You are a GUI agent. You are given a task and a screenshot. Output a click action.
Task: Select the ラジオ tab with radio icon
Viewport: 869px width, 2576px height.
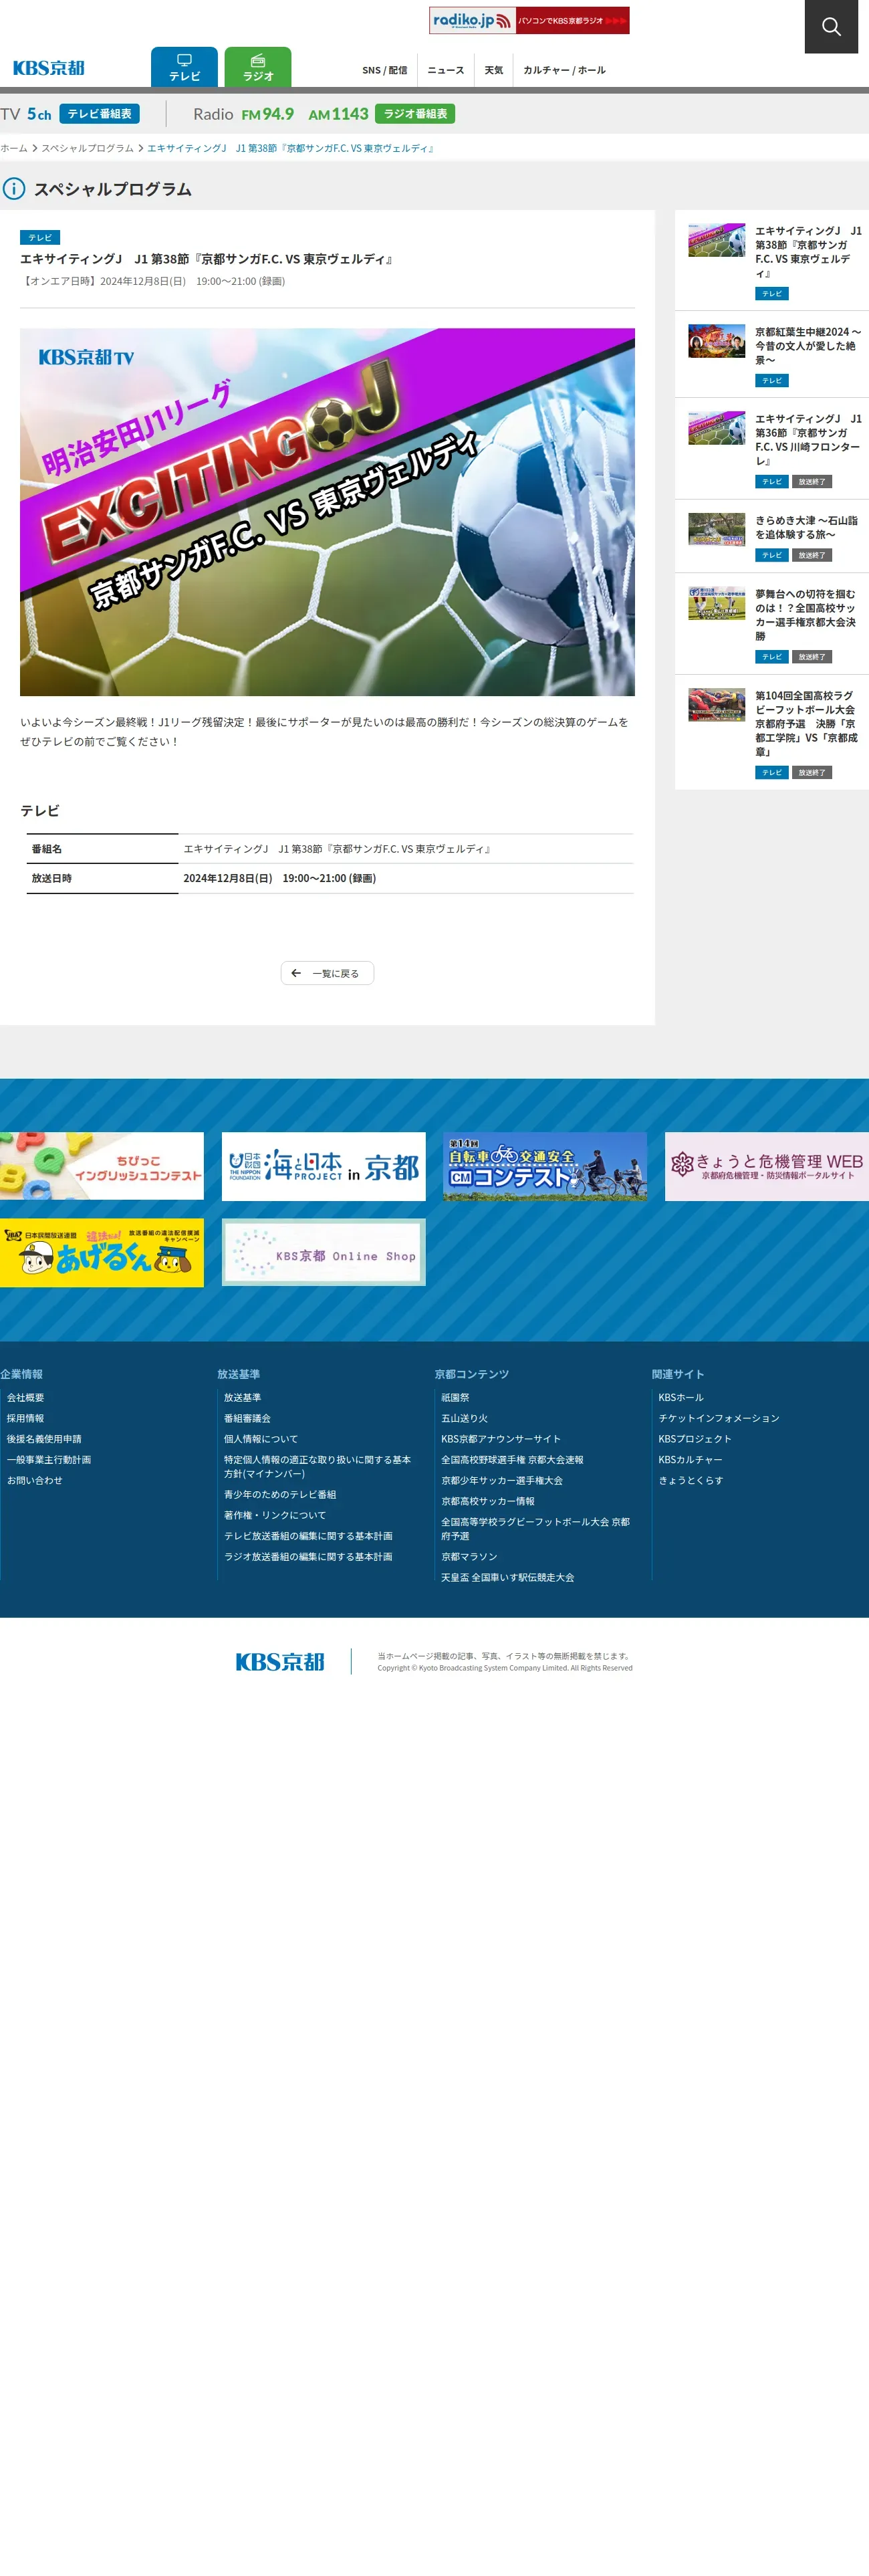click(x=258, y=67)
